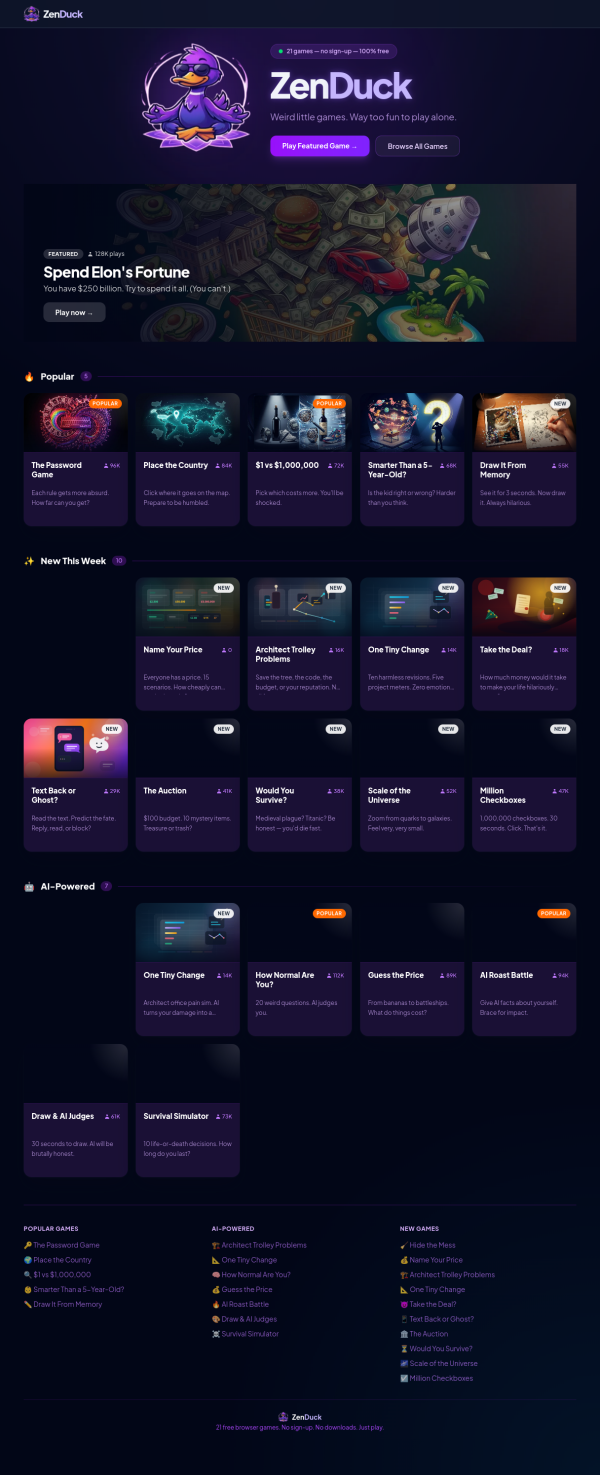Open the Scale of the Universe game card
This screenshot has width=600, height=1475.
(412, 785)
